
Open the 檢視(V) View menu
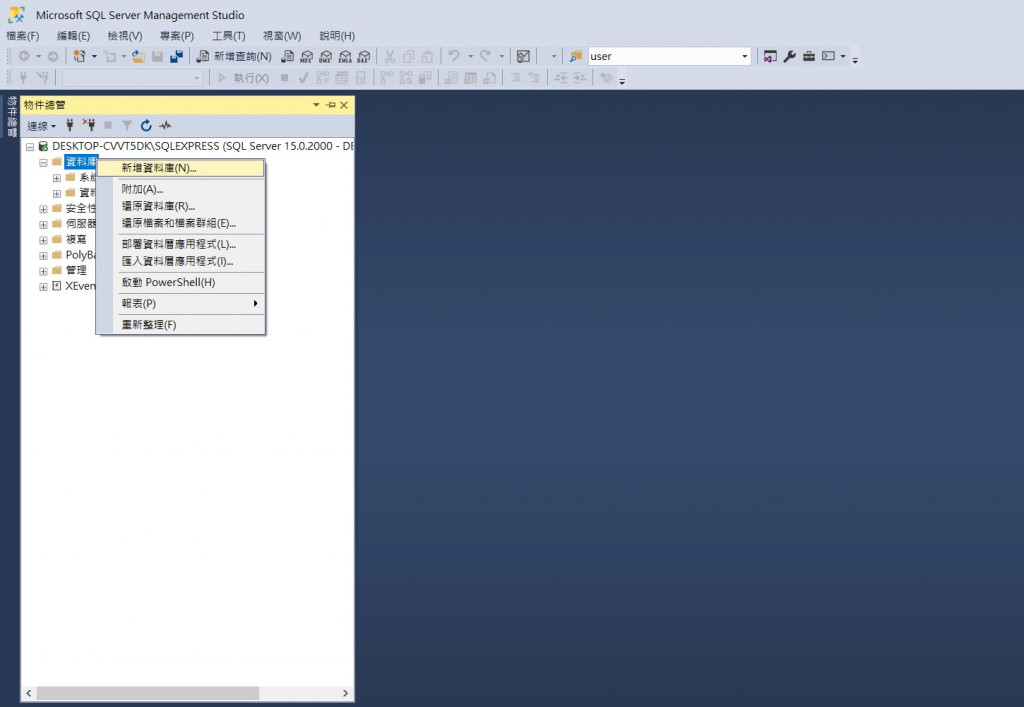coord(125,36)
